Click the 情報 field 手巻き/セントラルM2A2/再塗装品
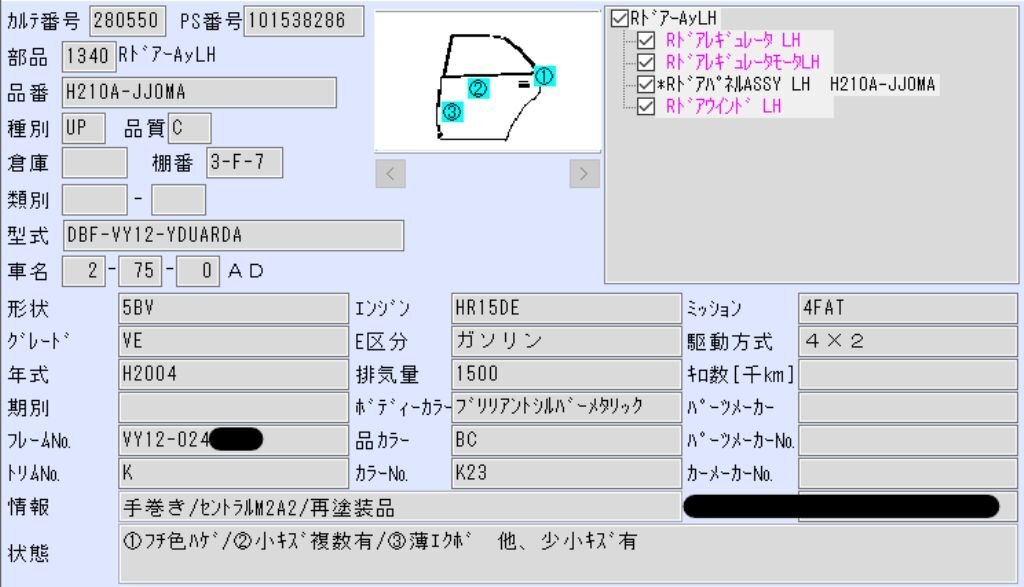Image resolution: width=1024 pixels, height=587 pixels. click(x=400, y=507)
